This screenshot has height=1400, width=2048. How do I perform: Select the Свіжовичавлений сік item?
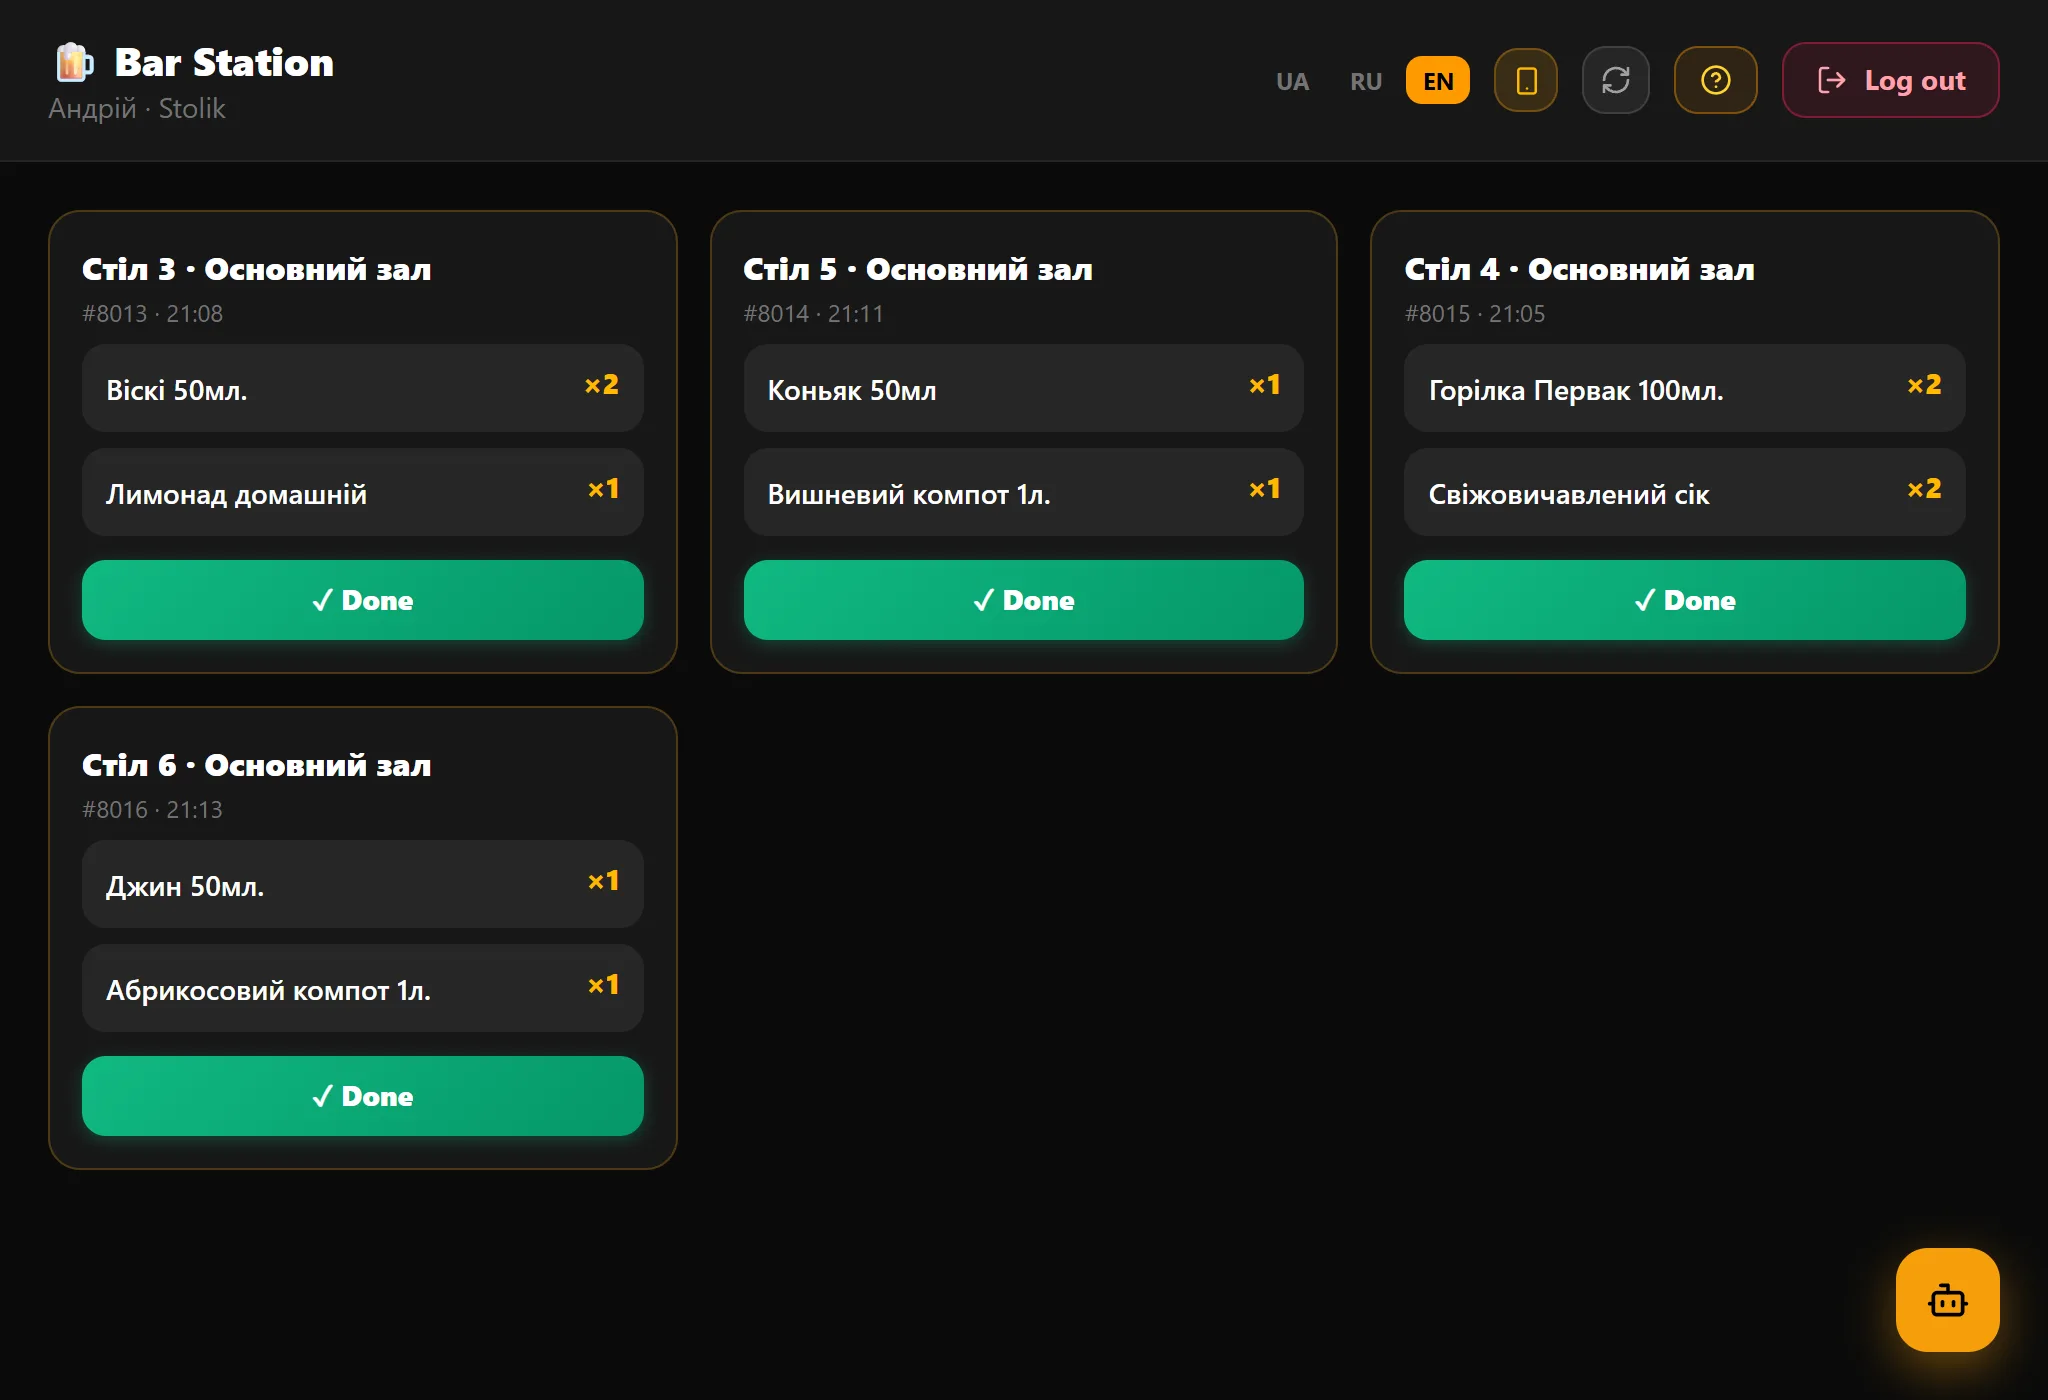click(1685, 492)
